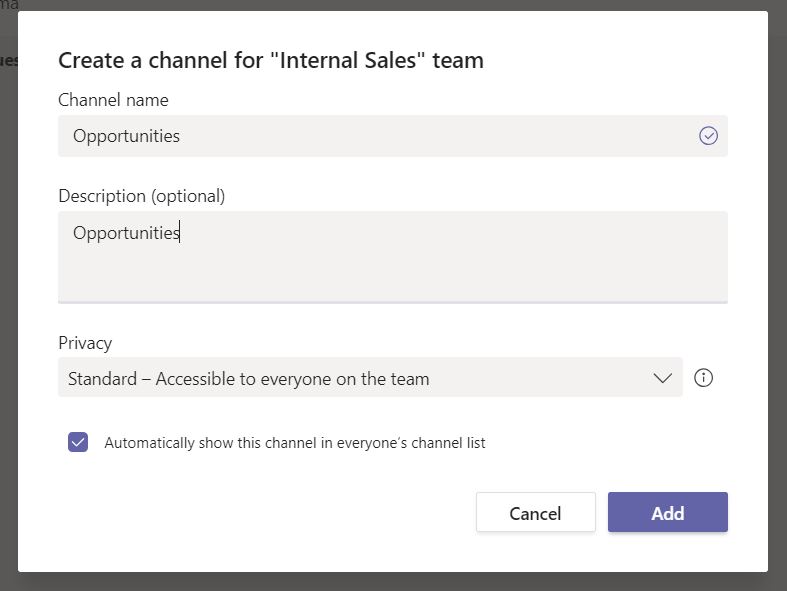
Task: Click the "Channel name" field label
Action: click(113, 99)
